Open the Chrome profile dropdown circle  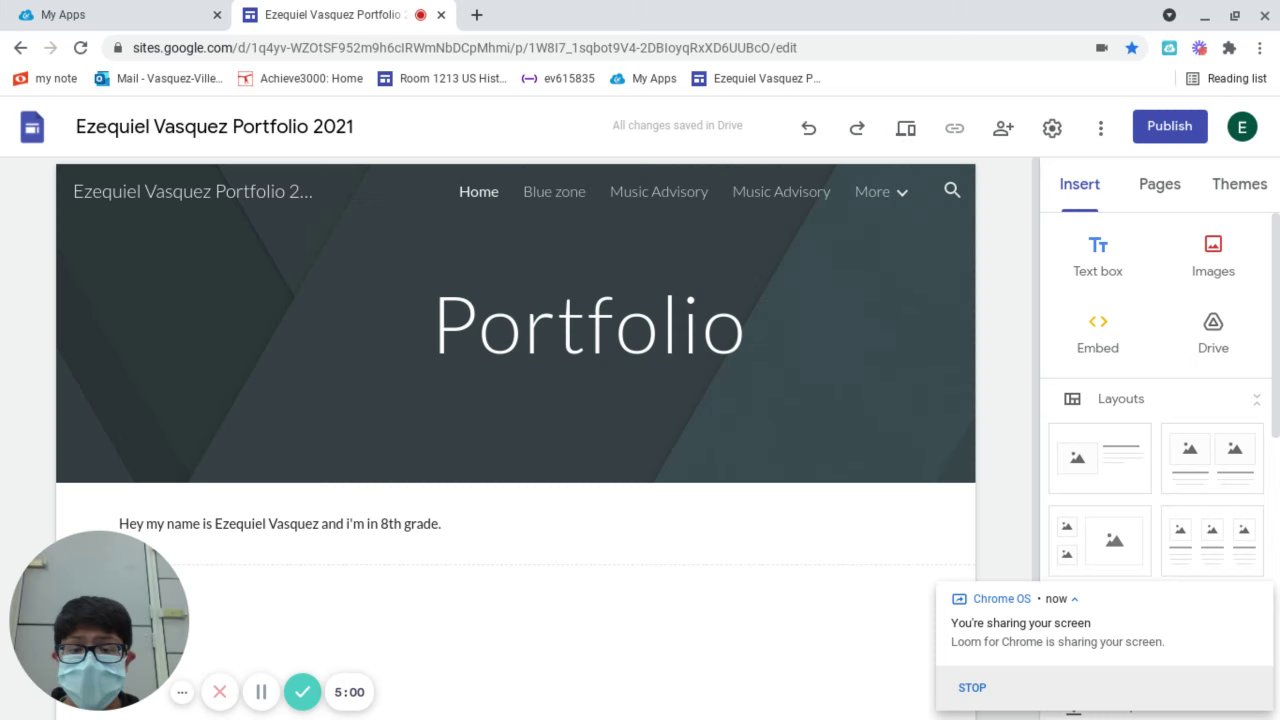[x=1169, y=15]
